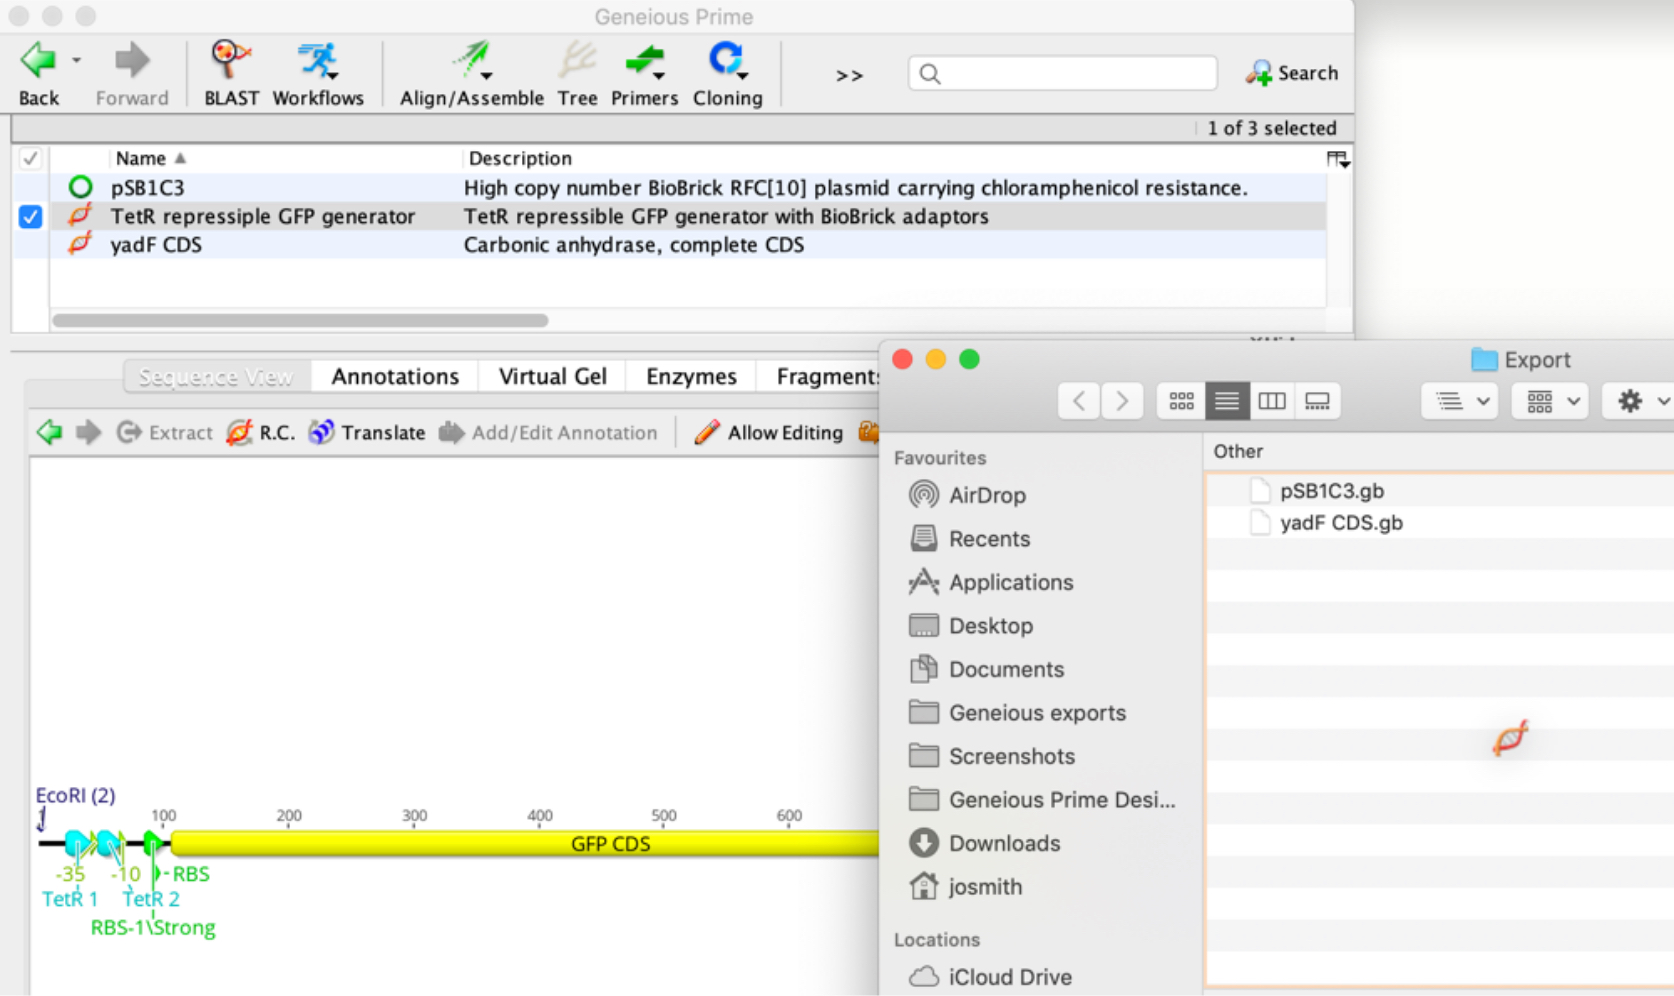Switch Finder to list view
Image resolution: width=1674 pixels, height=996 pixels.
[x=1227, y=401]
